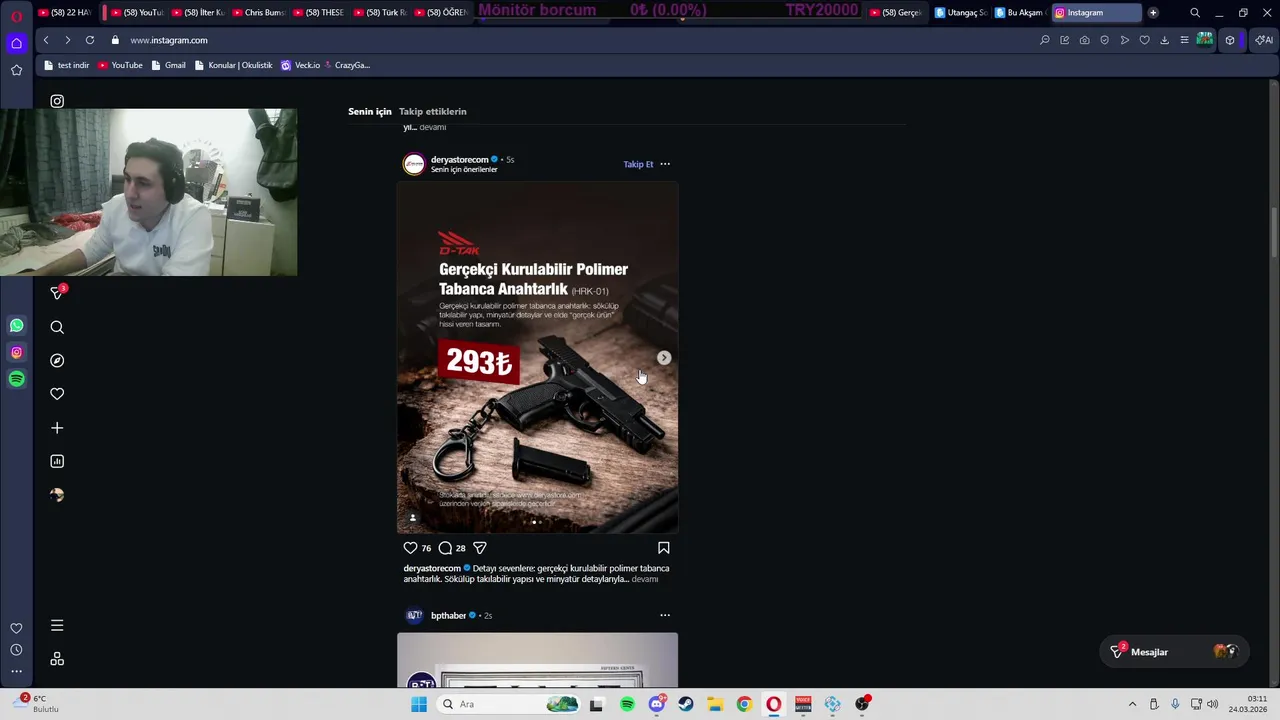The width and height of the screenshot is (1280, 720).
Task: Launch Steam from the taskbar
Action: pyautogui.click(x=686, y=704)
